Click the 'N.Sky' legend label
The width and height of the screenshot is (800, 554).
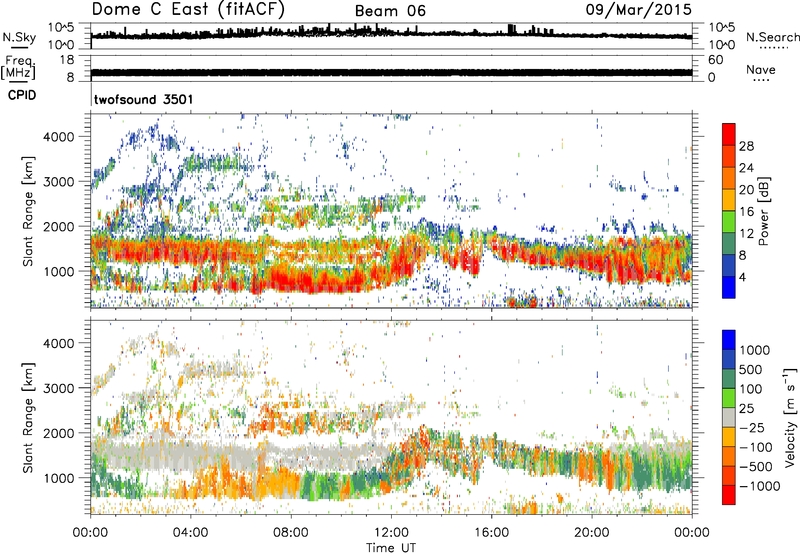click(19, 37)
